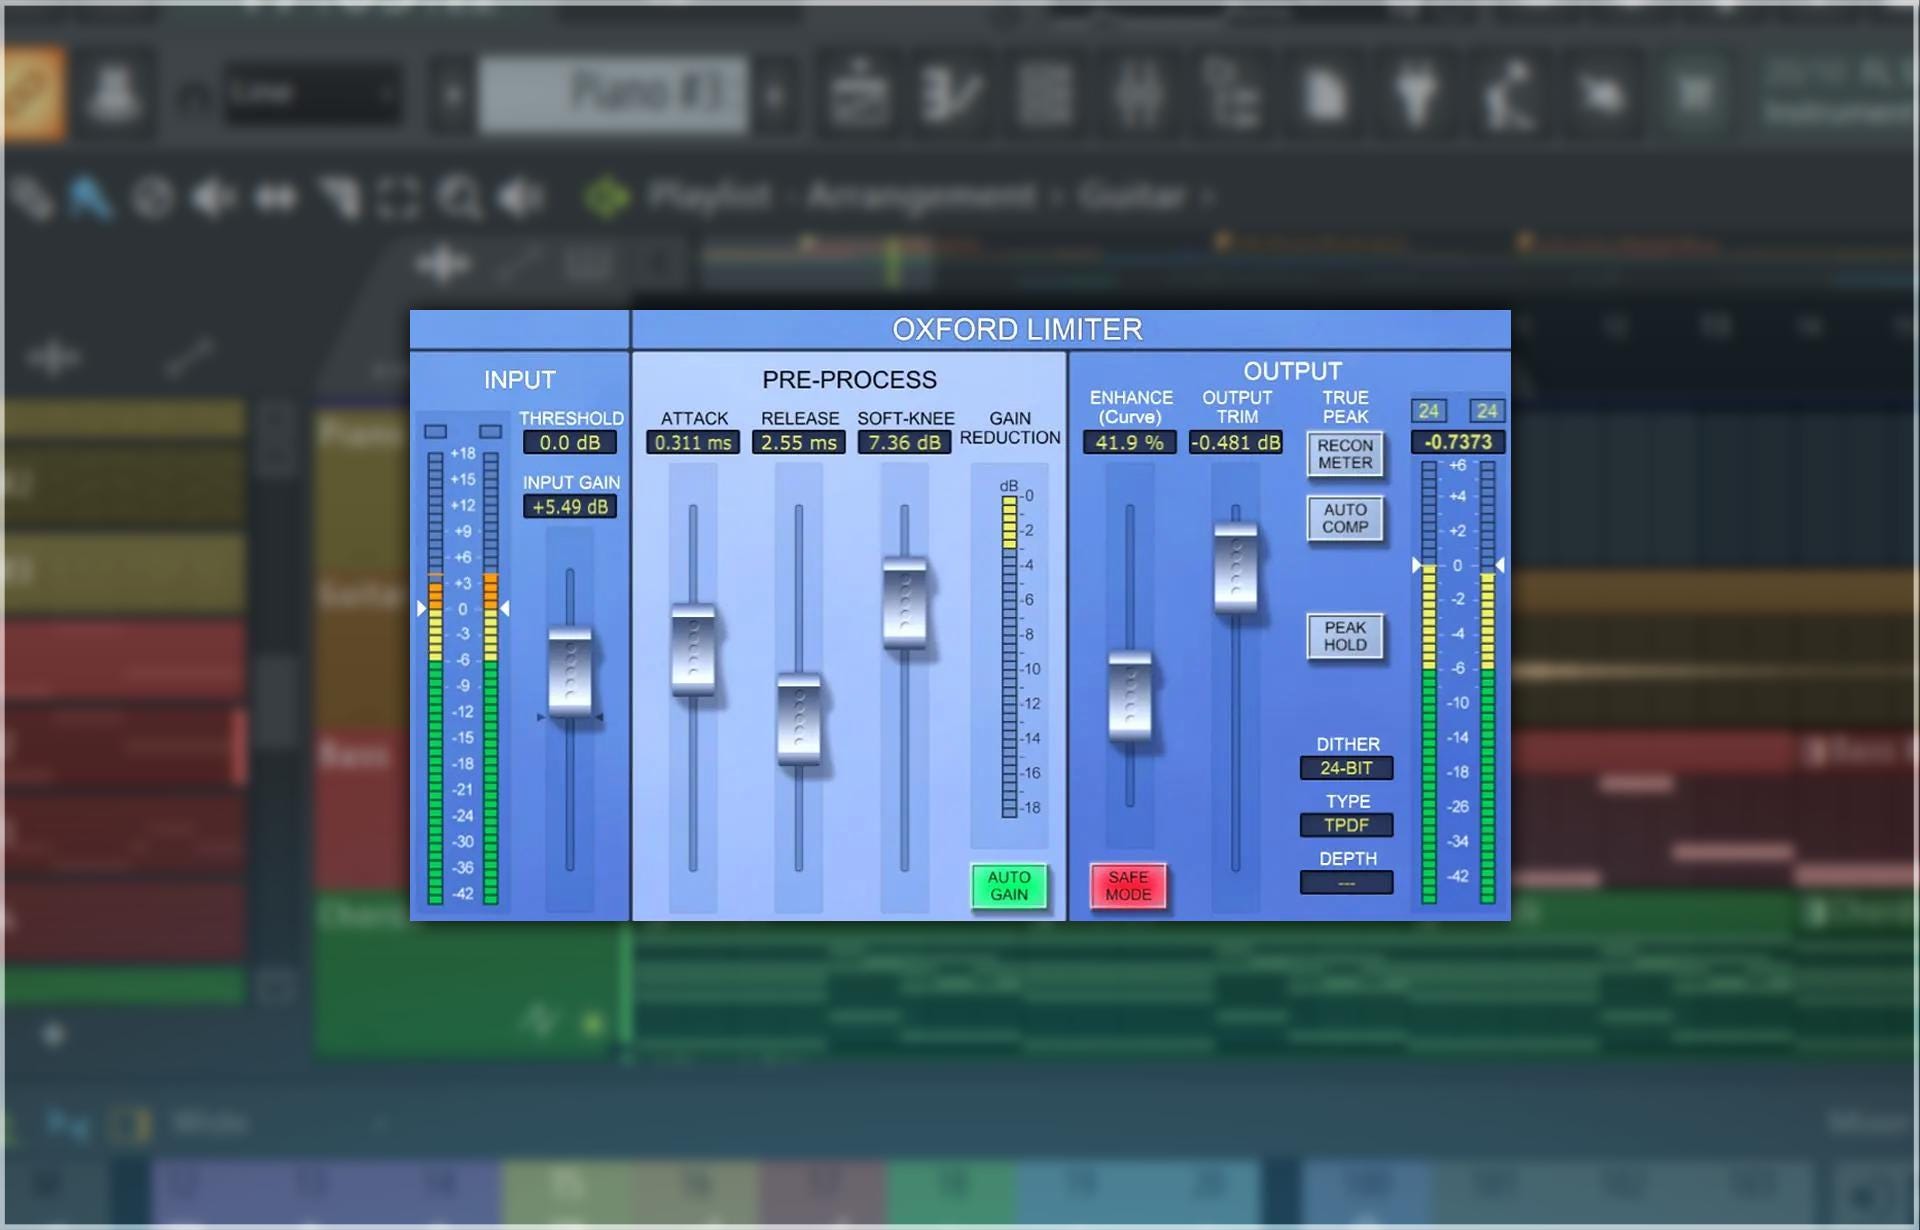Viewport: 1920px width, 1230px height.
Task: Click the left input clip indicator box
Action: (x=435, y=431)
